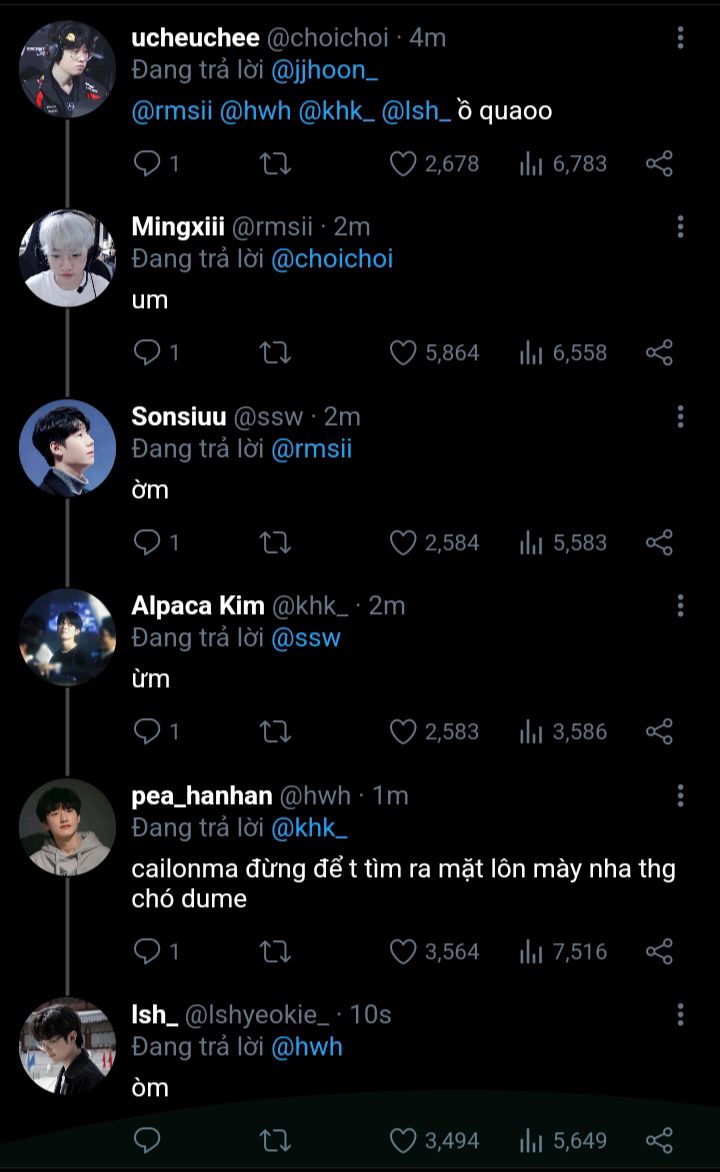Screen dimensions: 720x1172
Task: Open @choichoi link in Mingxiii's reply
Action: pyautogui.click(x=332, y=259)
